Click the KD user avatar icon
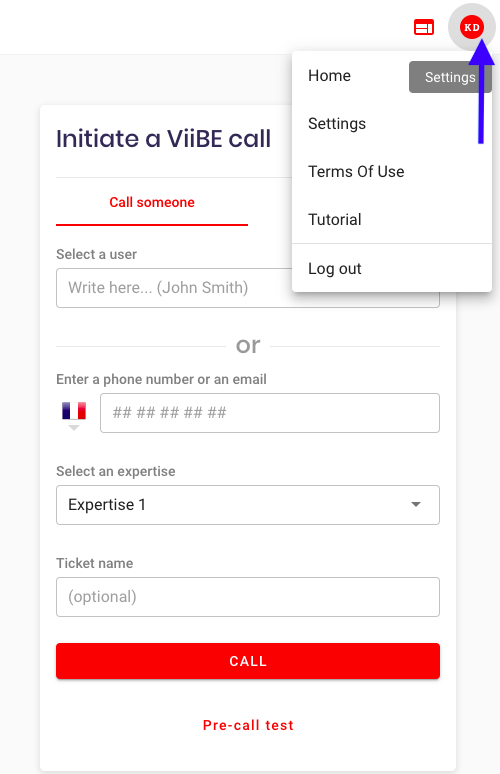The image size is (500, 774). click(471, 27)
